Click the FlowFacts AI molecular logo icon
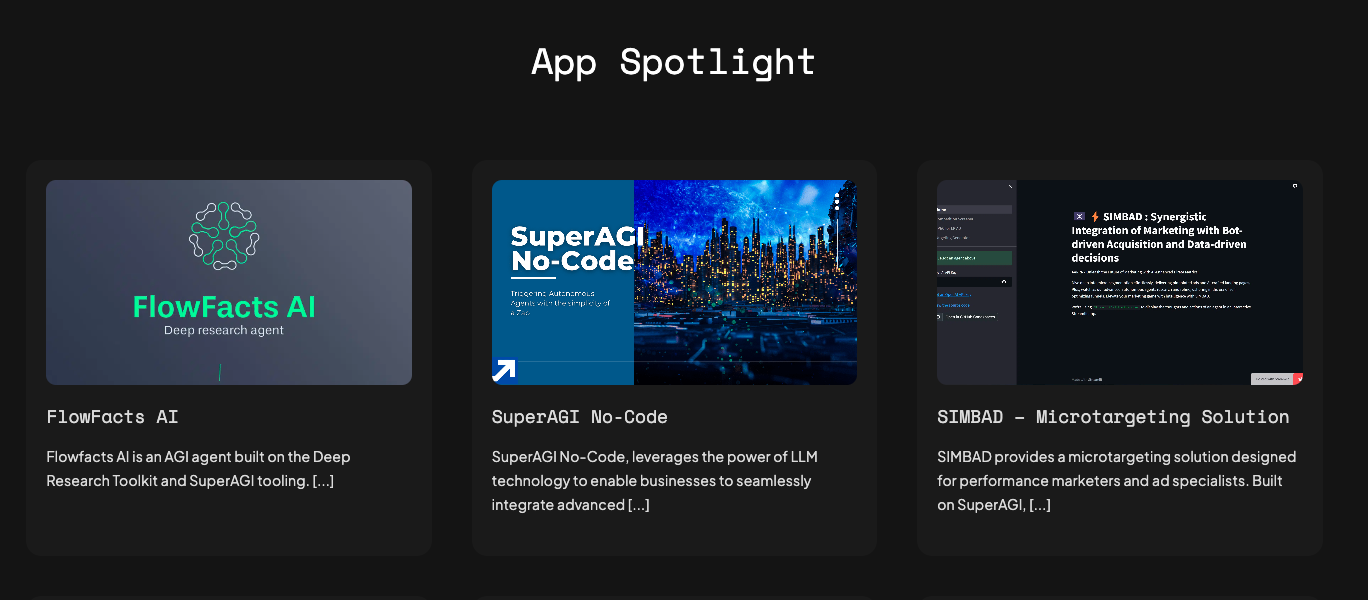 pyautogui.click(x=224, y=235)
